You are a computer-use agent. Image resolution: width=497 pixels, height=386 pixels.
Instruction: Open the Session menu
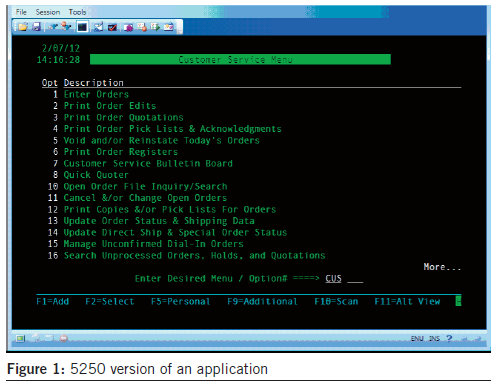click(48, 12)
